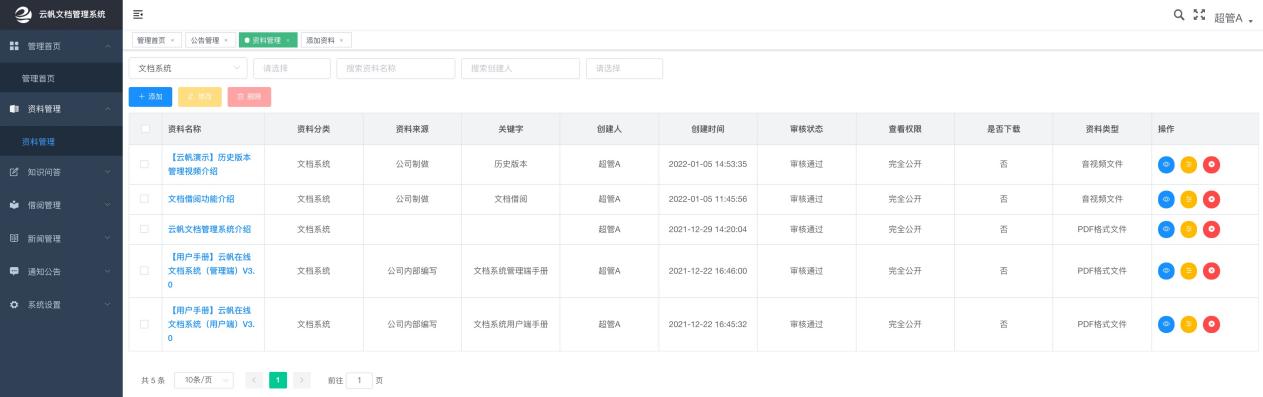Delete 文档借阅功能介绍 with the red icon
The image size is (1263, 397).
coord(1211,199)
